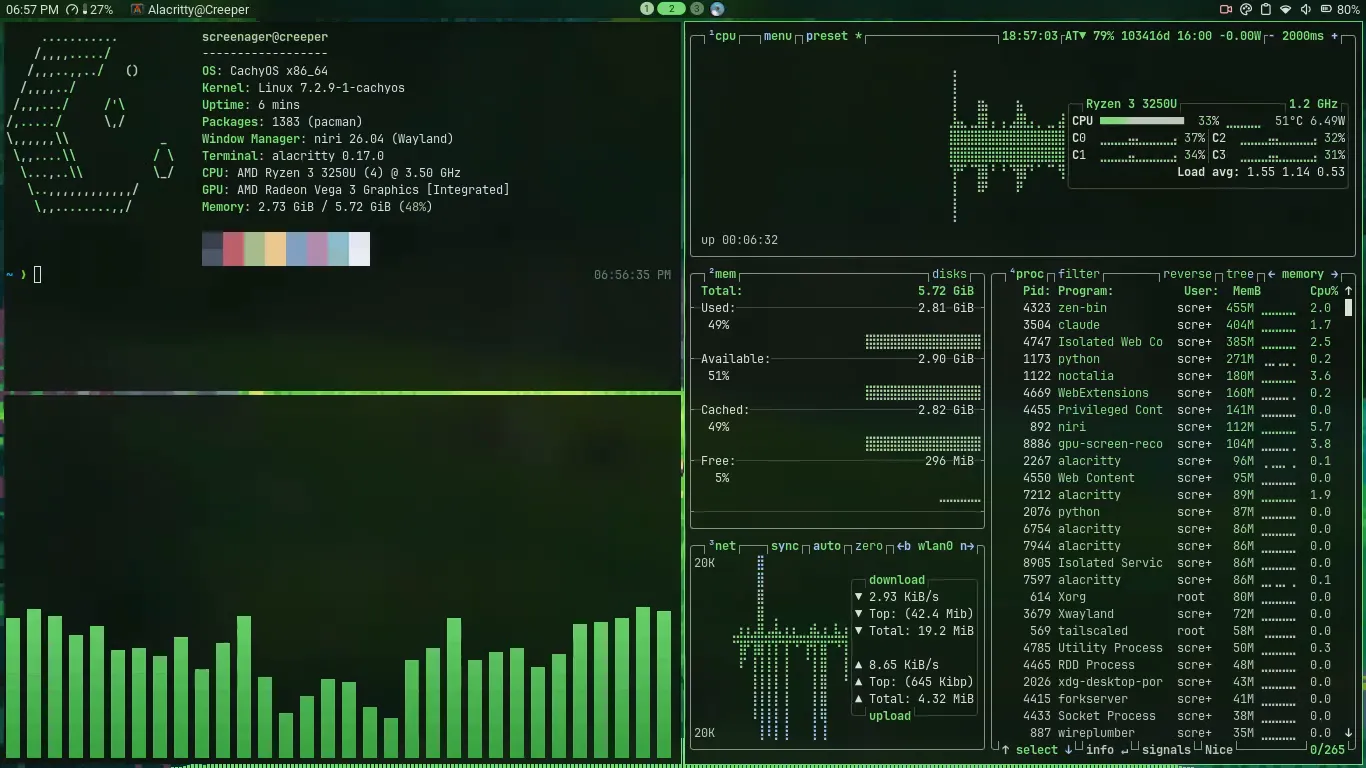Select the gpu-screen-reco process row
This screenshot has height=768, width=1366.
(x=1175, y=444)
